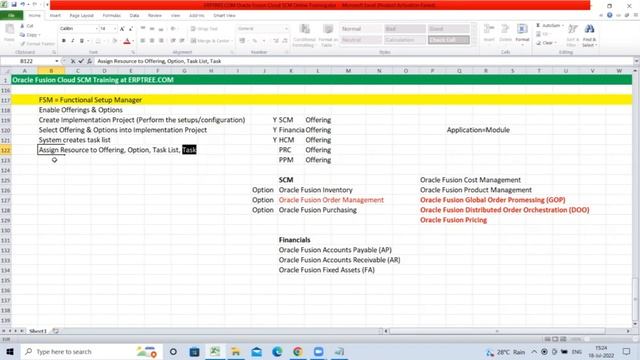Image resolution: width=640 pixels, height=360 pixels.
Task: Click the Windows Start button
Action: 10,351
